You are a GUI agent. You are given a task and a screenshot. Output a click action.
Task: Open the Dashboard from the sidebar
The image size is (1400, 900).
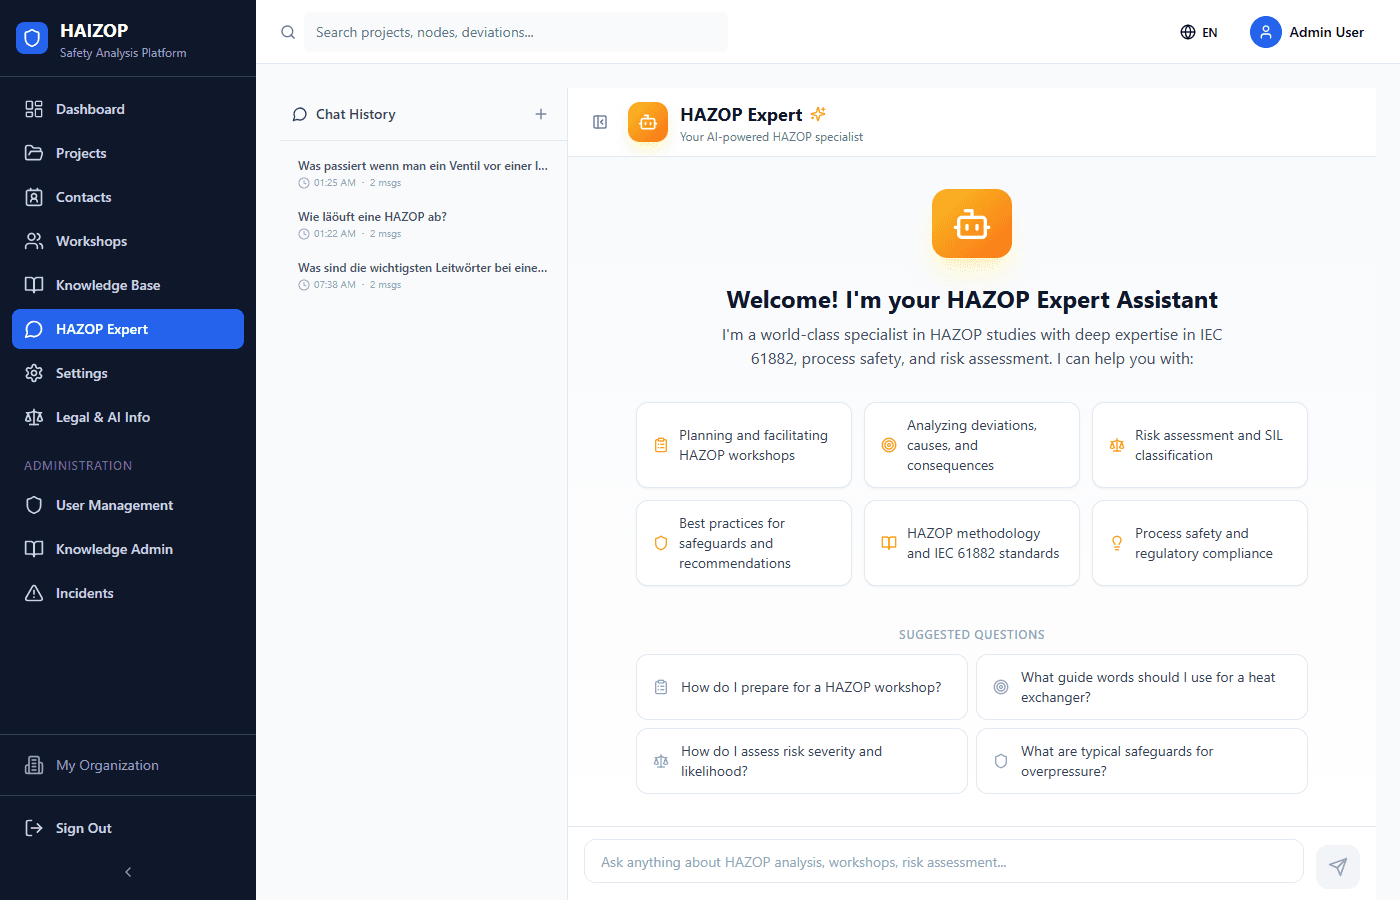pyautogui.click(x=91, y=109)
